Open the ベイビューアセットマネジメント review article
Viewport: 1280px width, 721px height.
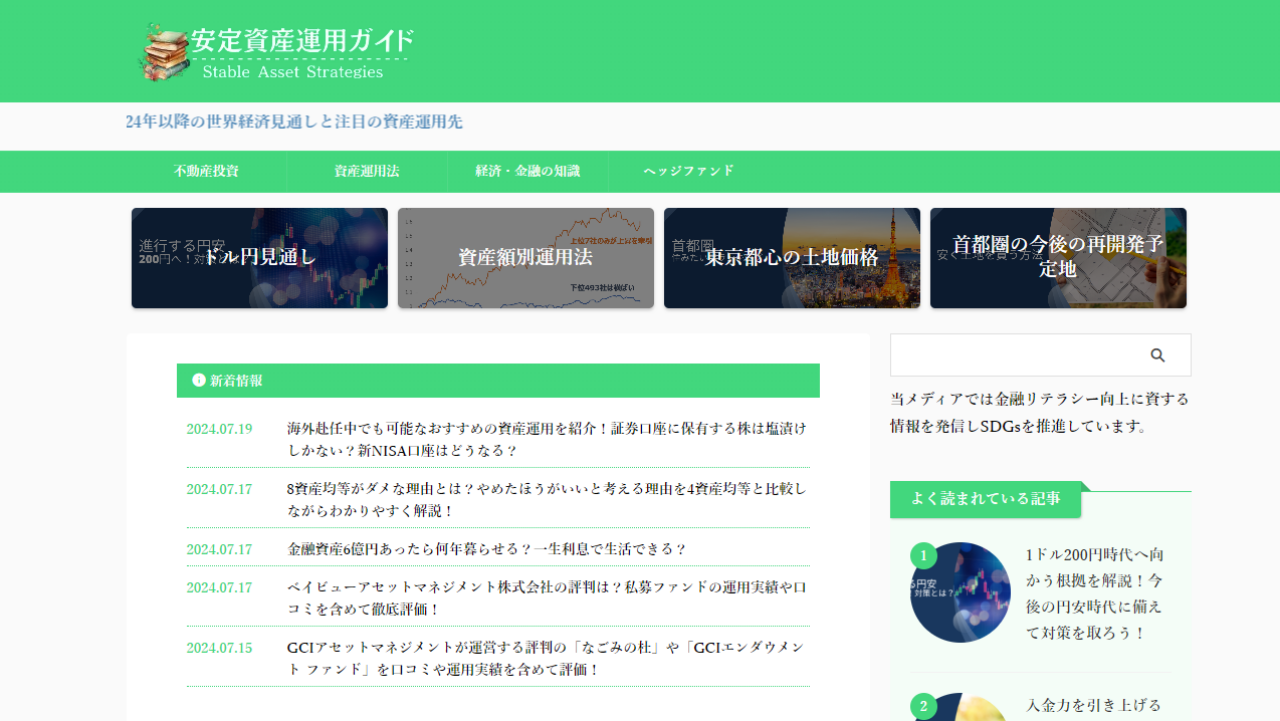(x=547, y=597)
